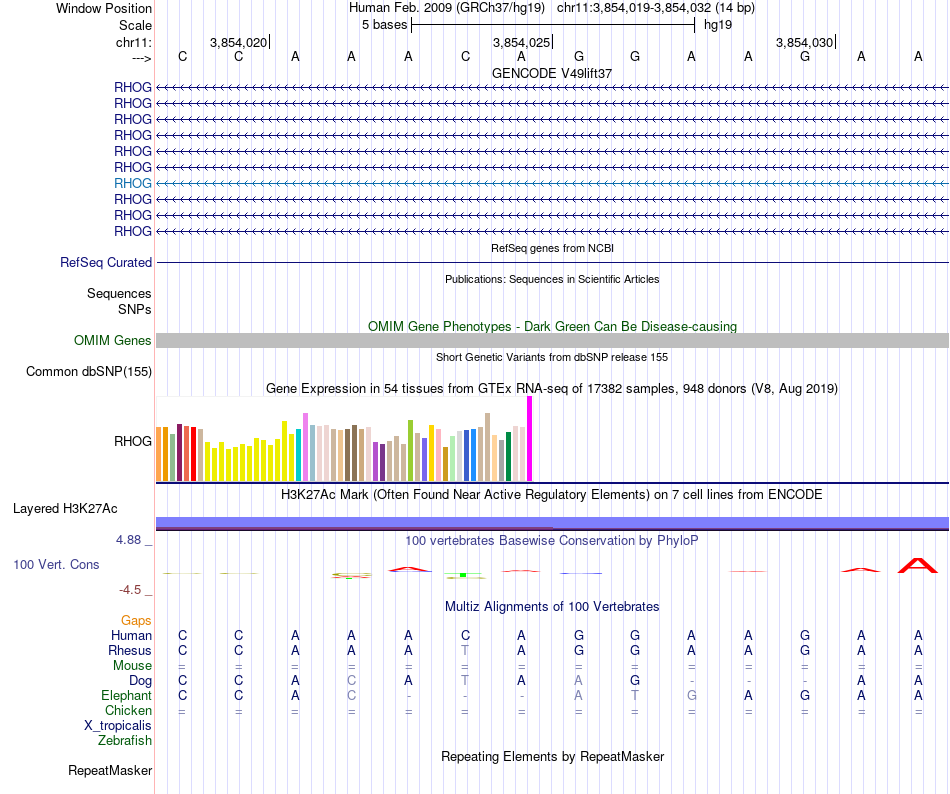
Task: Toggle the ---> base direction arrow
Action: (142, 58)
